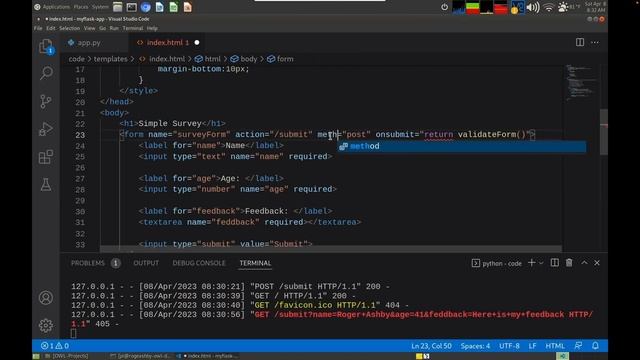Click the volume speaker icon in system tray
640x360 pixels.
(533, 7)
